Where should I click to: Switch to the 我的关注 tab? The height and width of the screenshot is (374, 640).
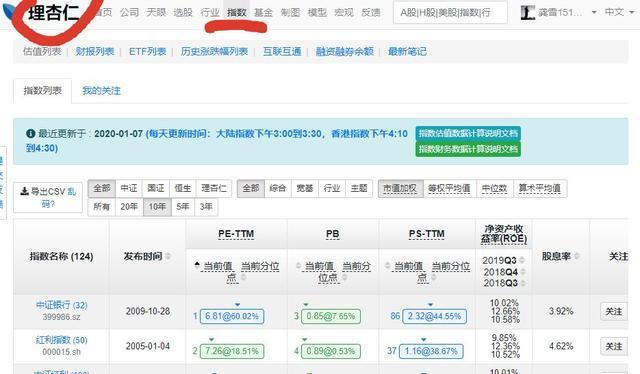click(101, 91)
